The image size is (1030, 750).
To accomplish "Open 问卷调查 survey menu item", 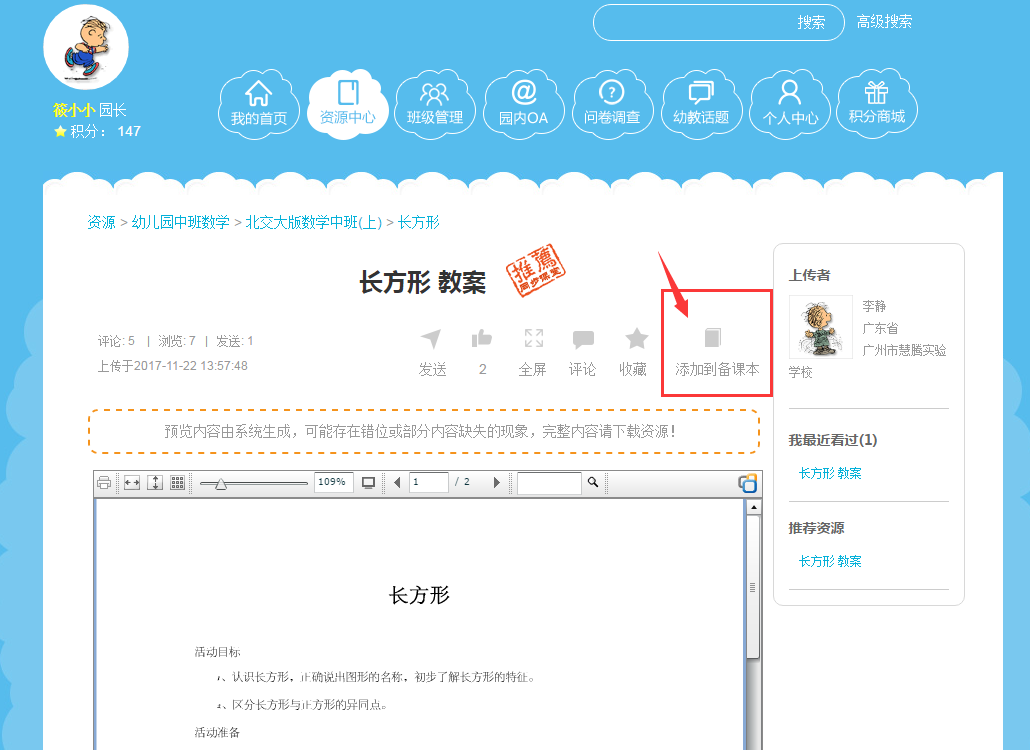I will 612,104.
